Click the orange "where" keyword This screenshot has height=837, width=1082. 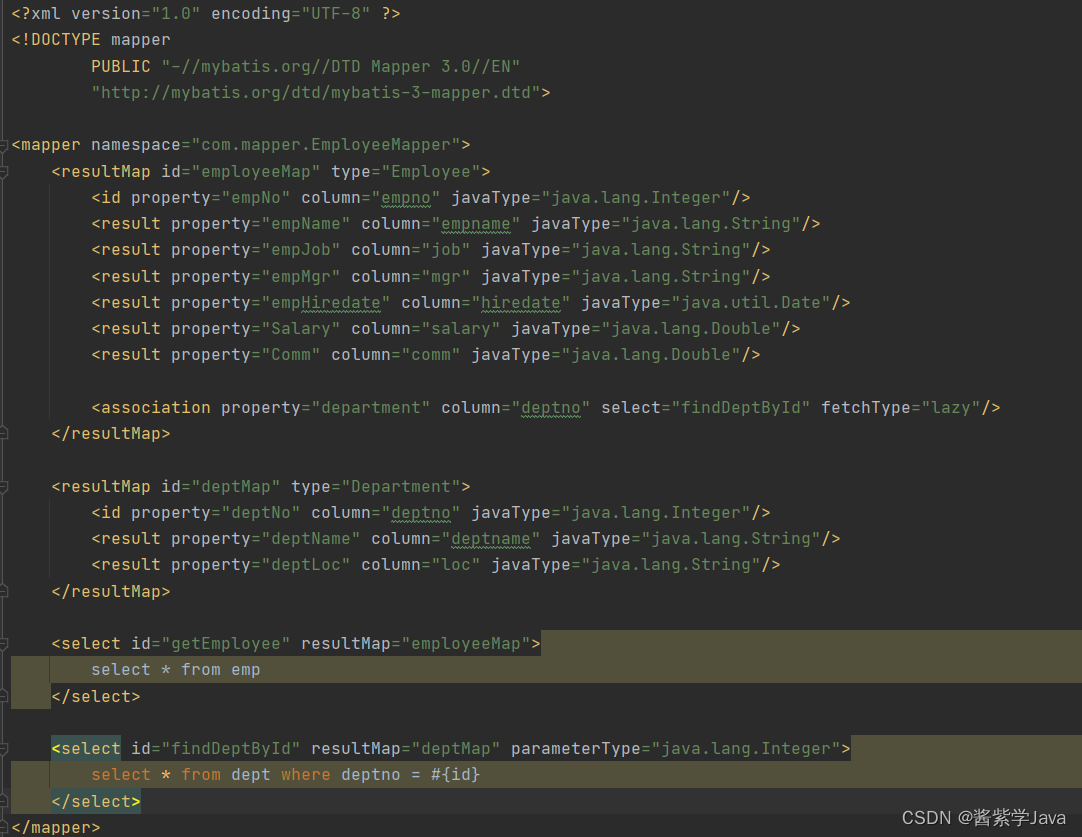[x=306, y=775]
